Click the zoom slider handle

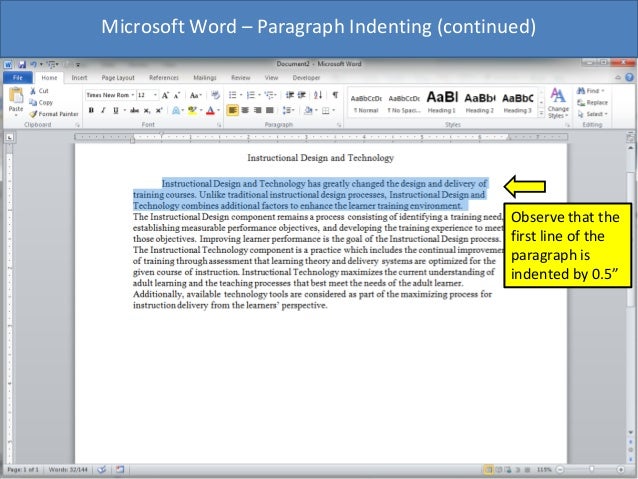(x=591, y=469)
